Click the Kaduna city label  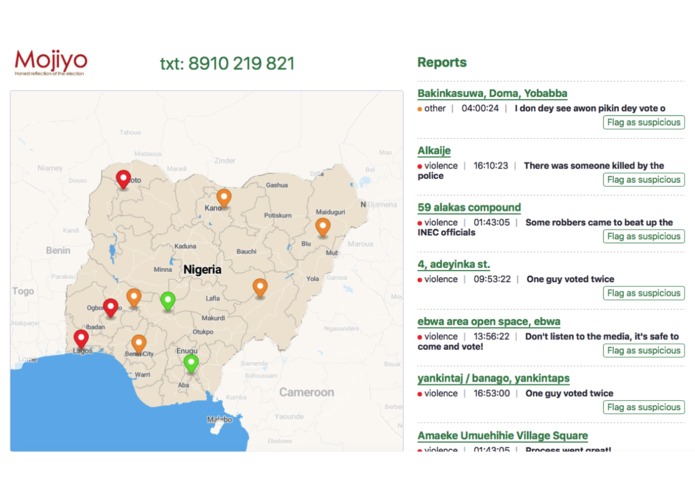pos(185,246)
